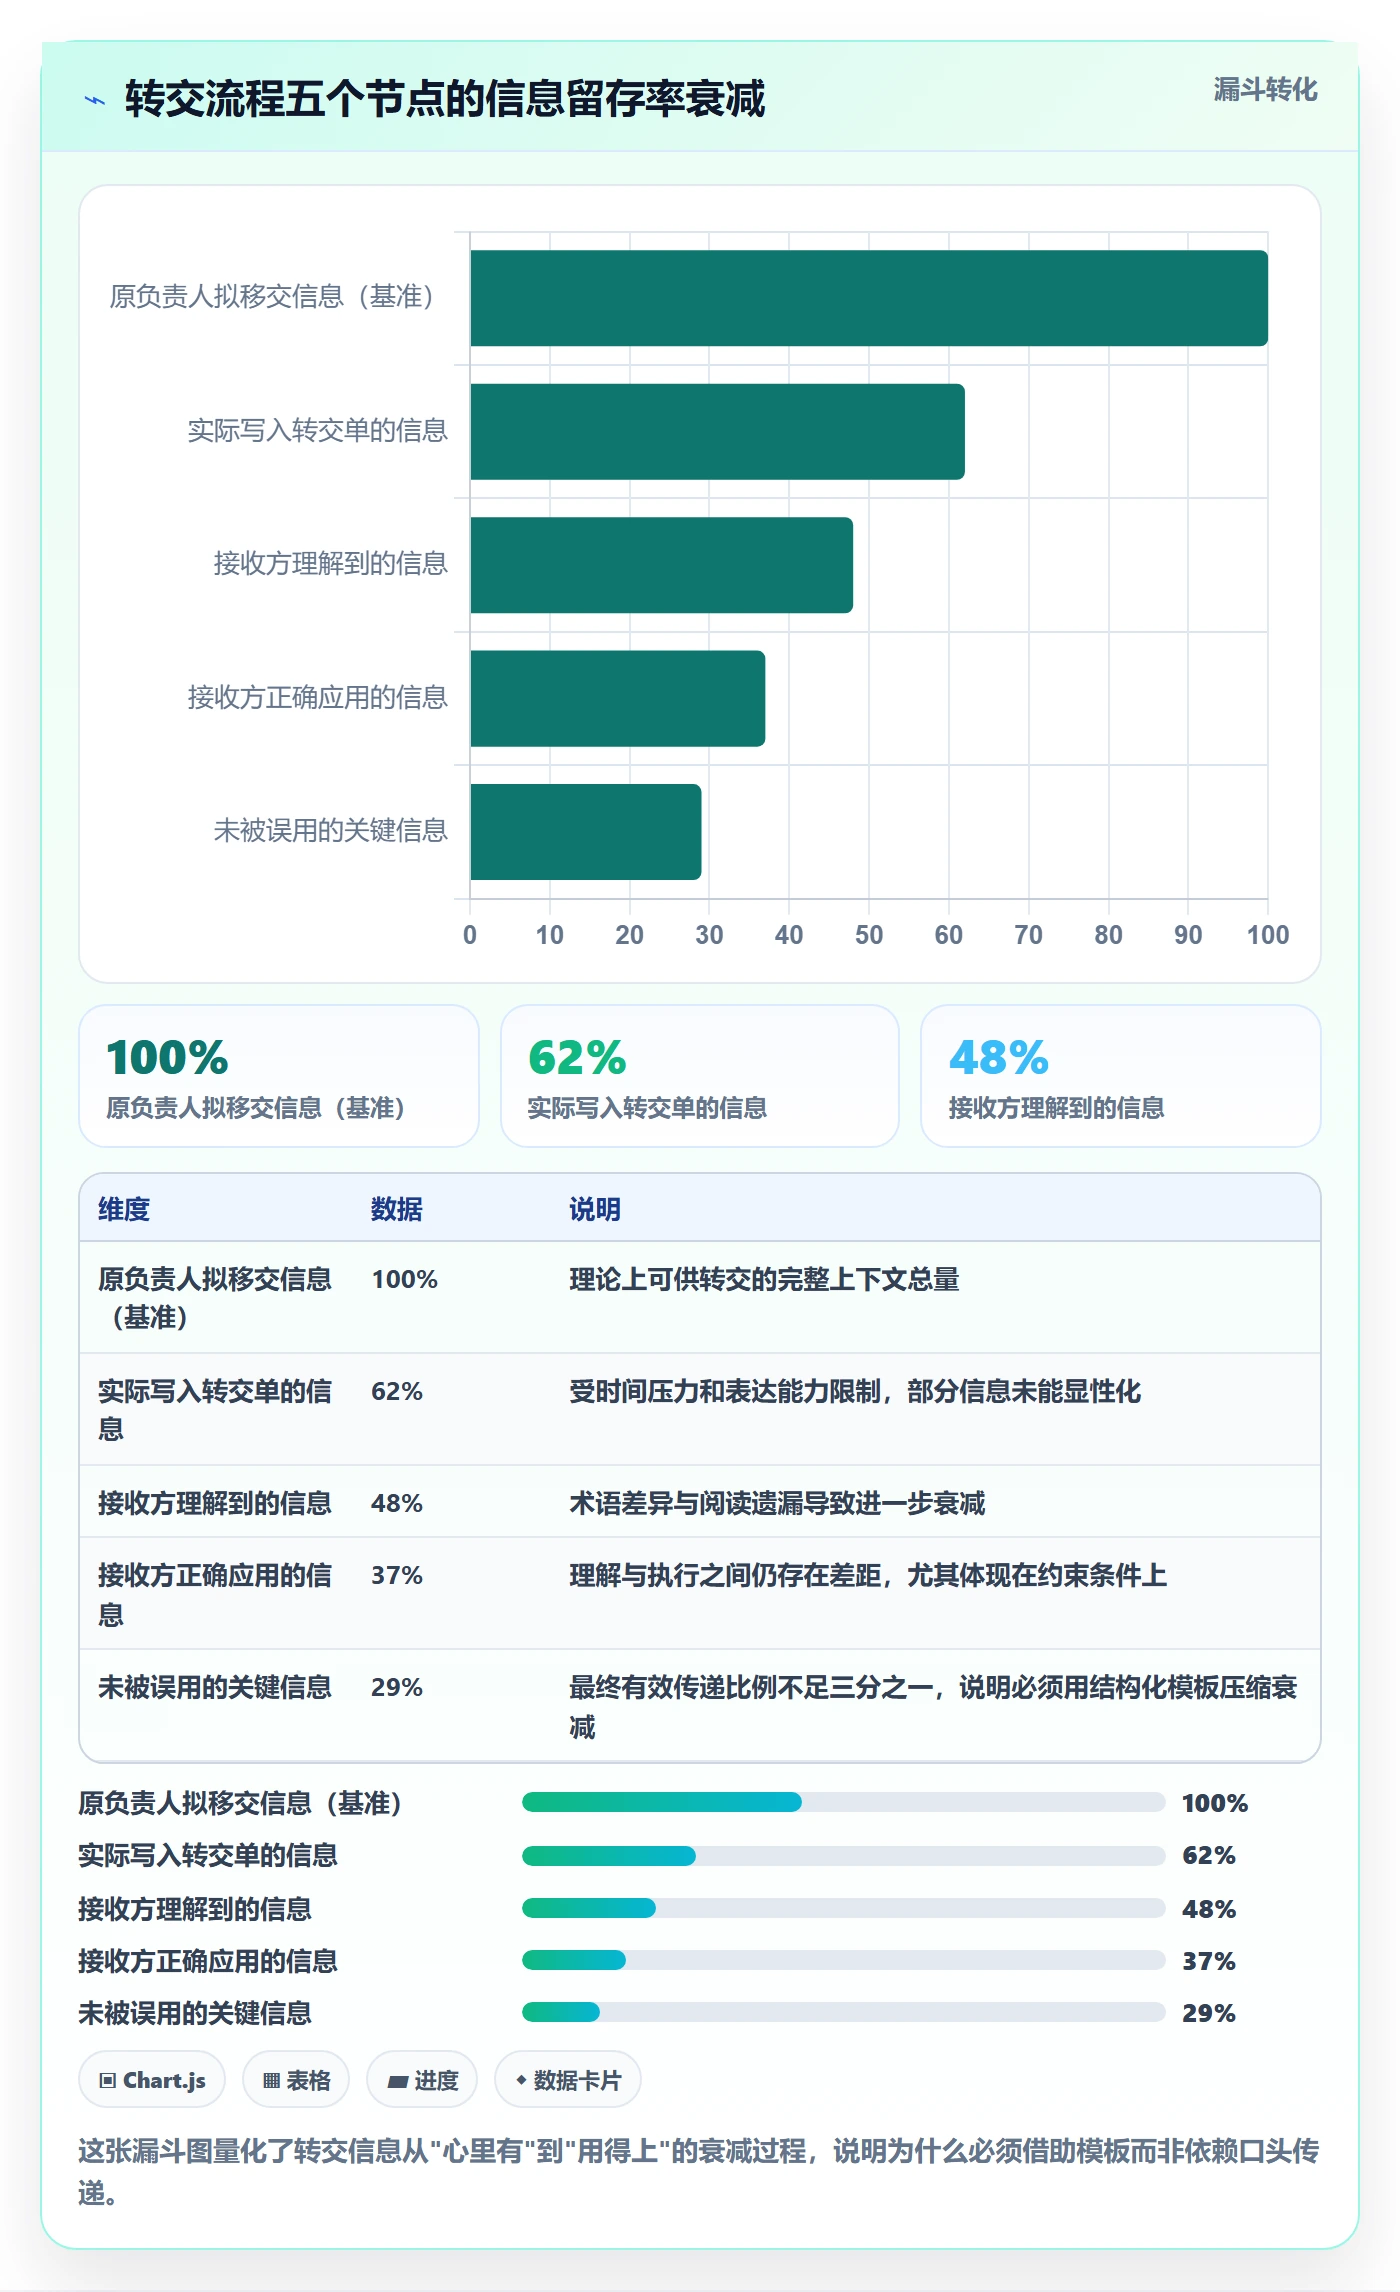The image size is (1400, 2292).
Task: Click the chart bar for 接收方正确应用的信息
Action: point(617,699)
